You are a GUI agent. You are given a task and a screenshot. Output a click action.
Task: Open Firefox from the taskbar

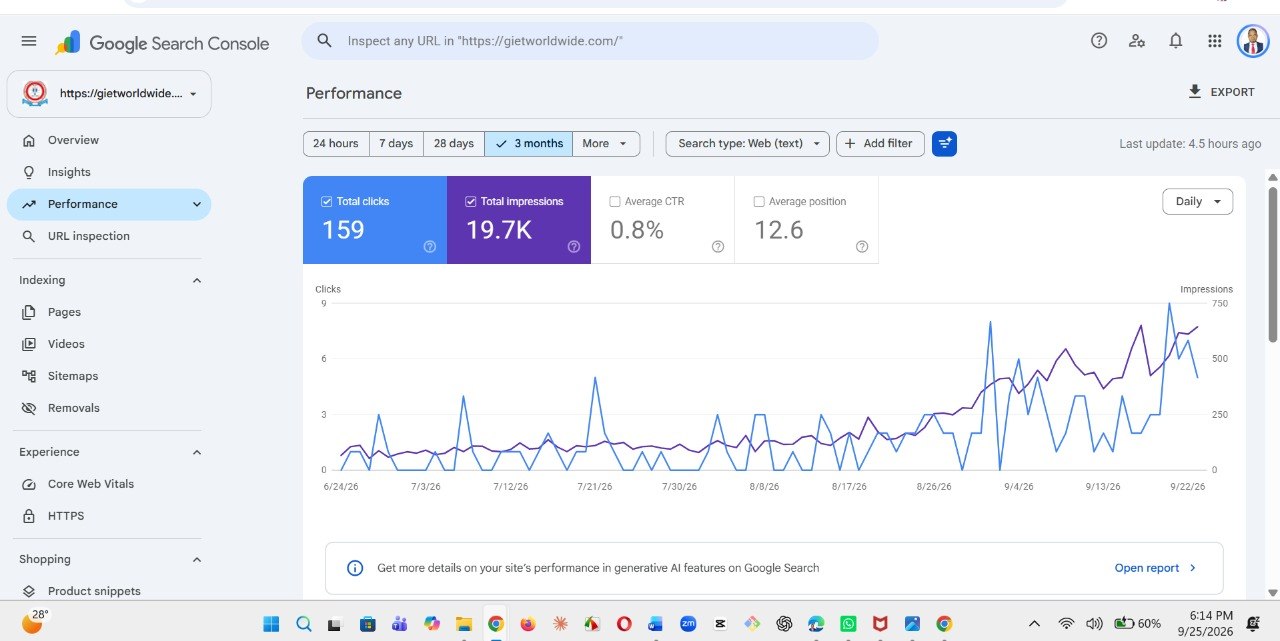click(x=527, y=624)
